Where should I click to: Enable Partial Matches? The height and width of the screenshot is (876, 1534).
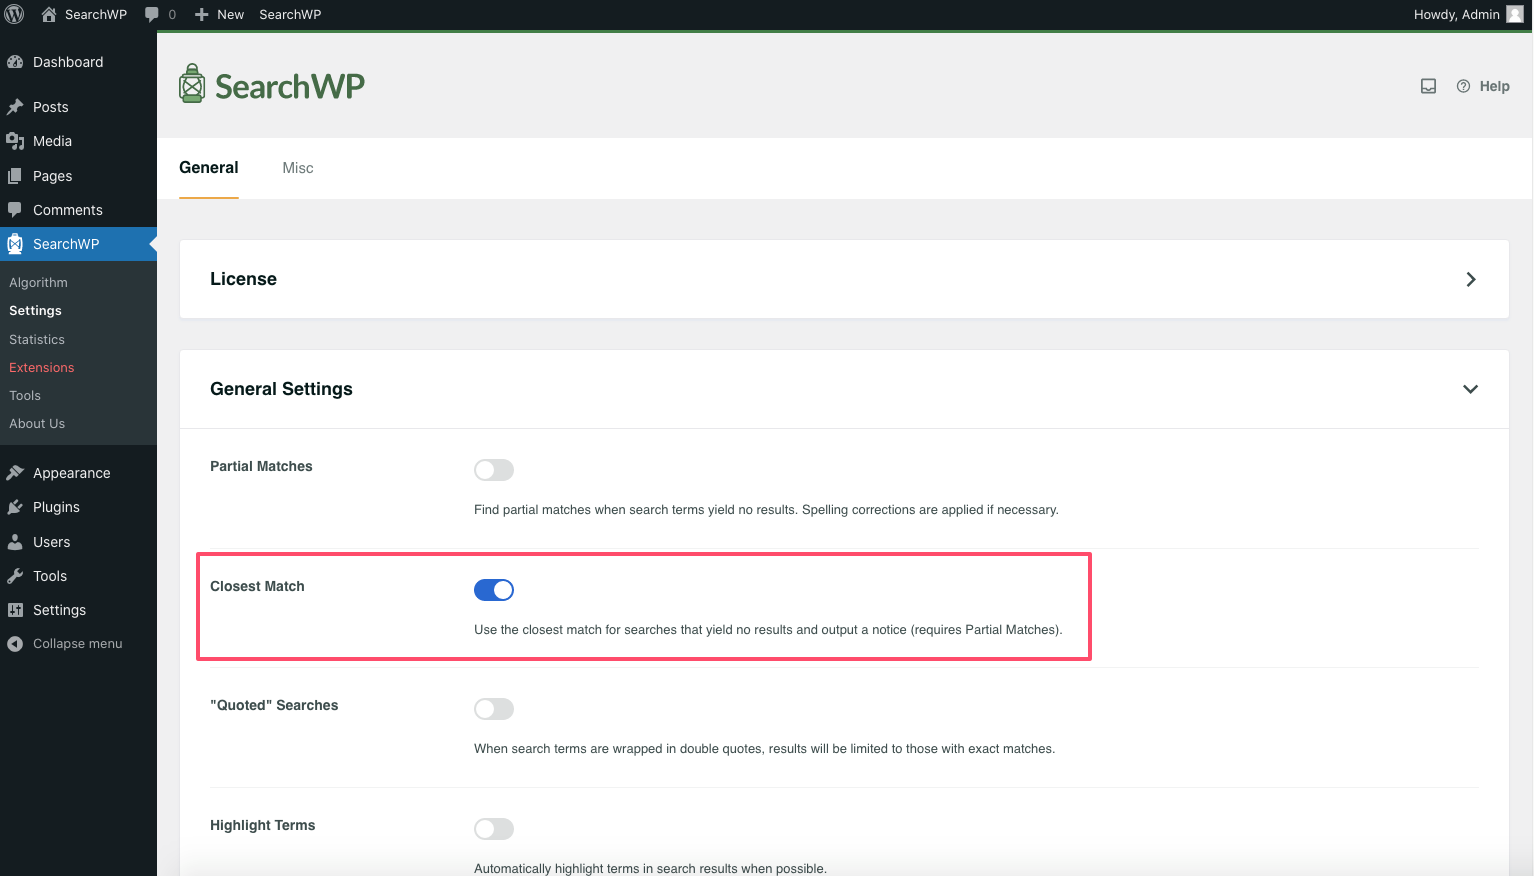click(x=493, y=469)
